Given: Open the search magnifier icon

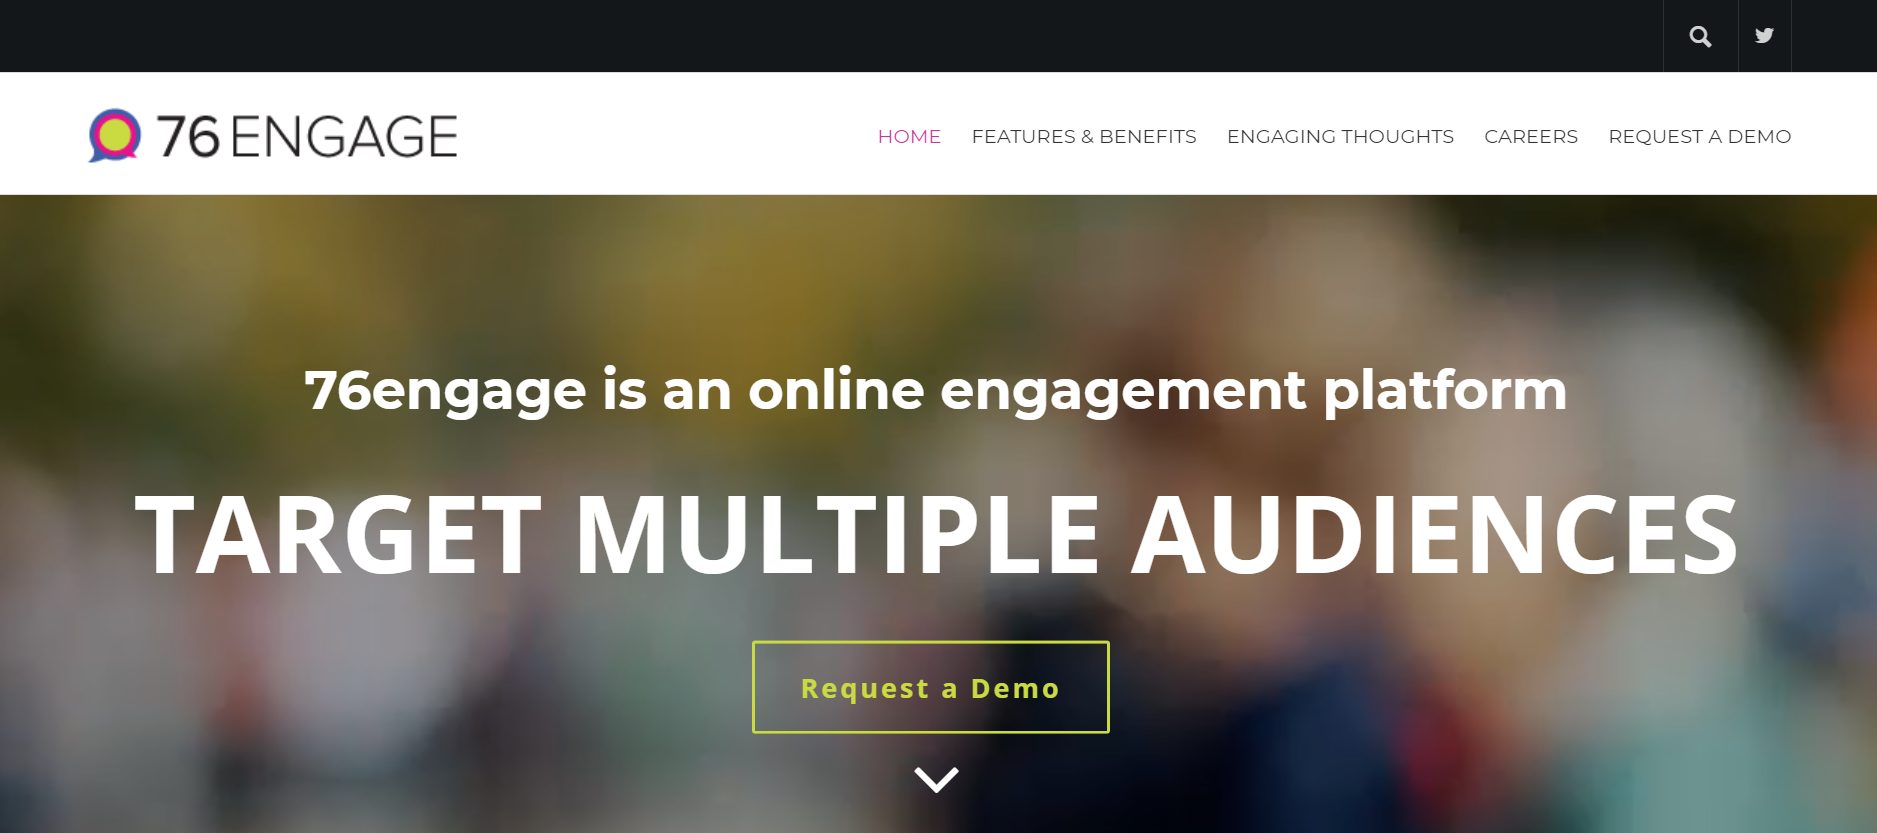Looking at the screenshot, I should click(1700, 36).
